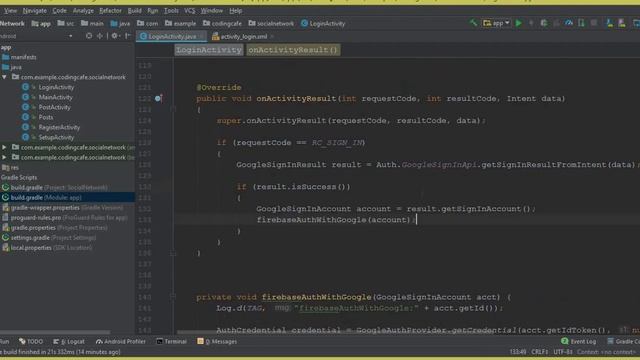Switch to LoginActivity.java tab

pos(172,36)
